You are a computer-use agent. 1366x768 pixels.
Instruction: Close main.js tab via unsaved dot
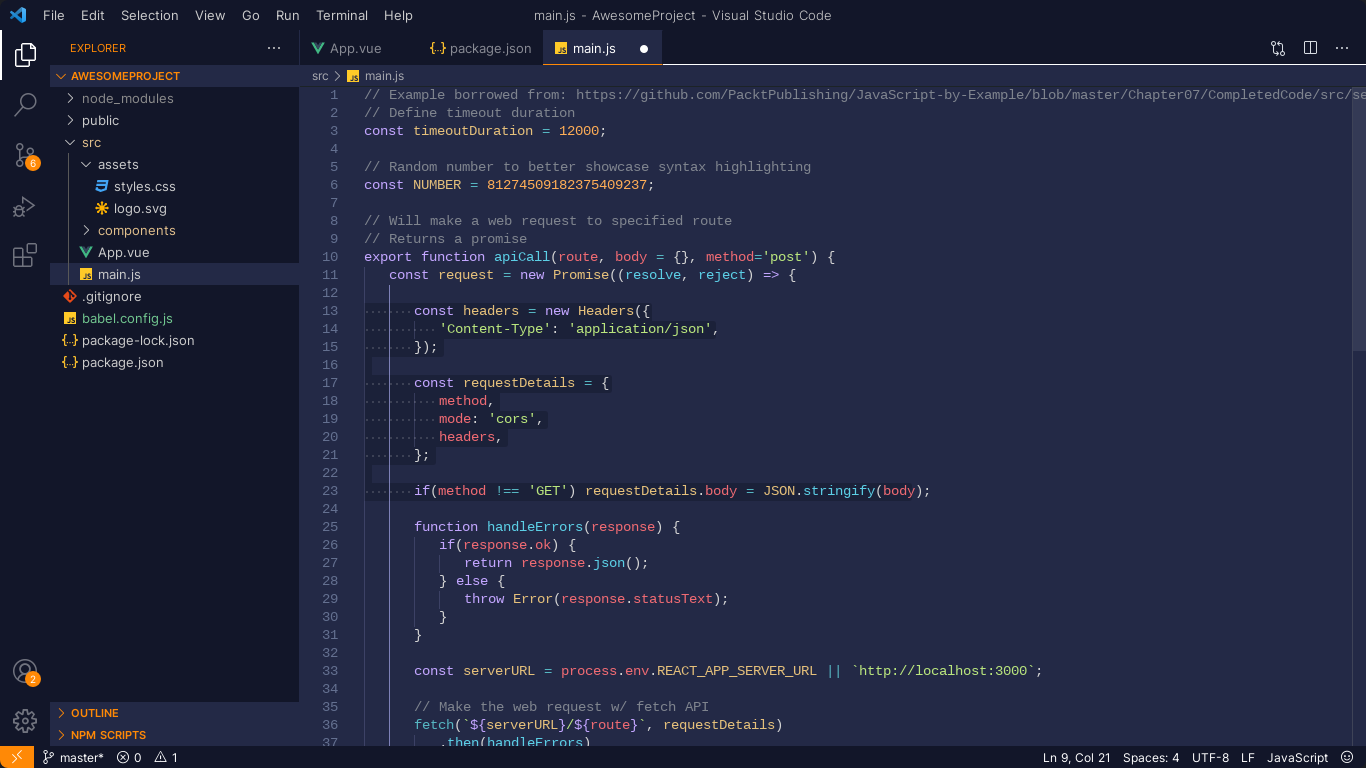[x=644, y=48]
